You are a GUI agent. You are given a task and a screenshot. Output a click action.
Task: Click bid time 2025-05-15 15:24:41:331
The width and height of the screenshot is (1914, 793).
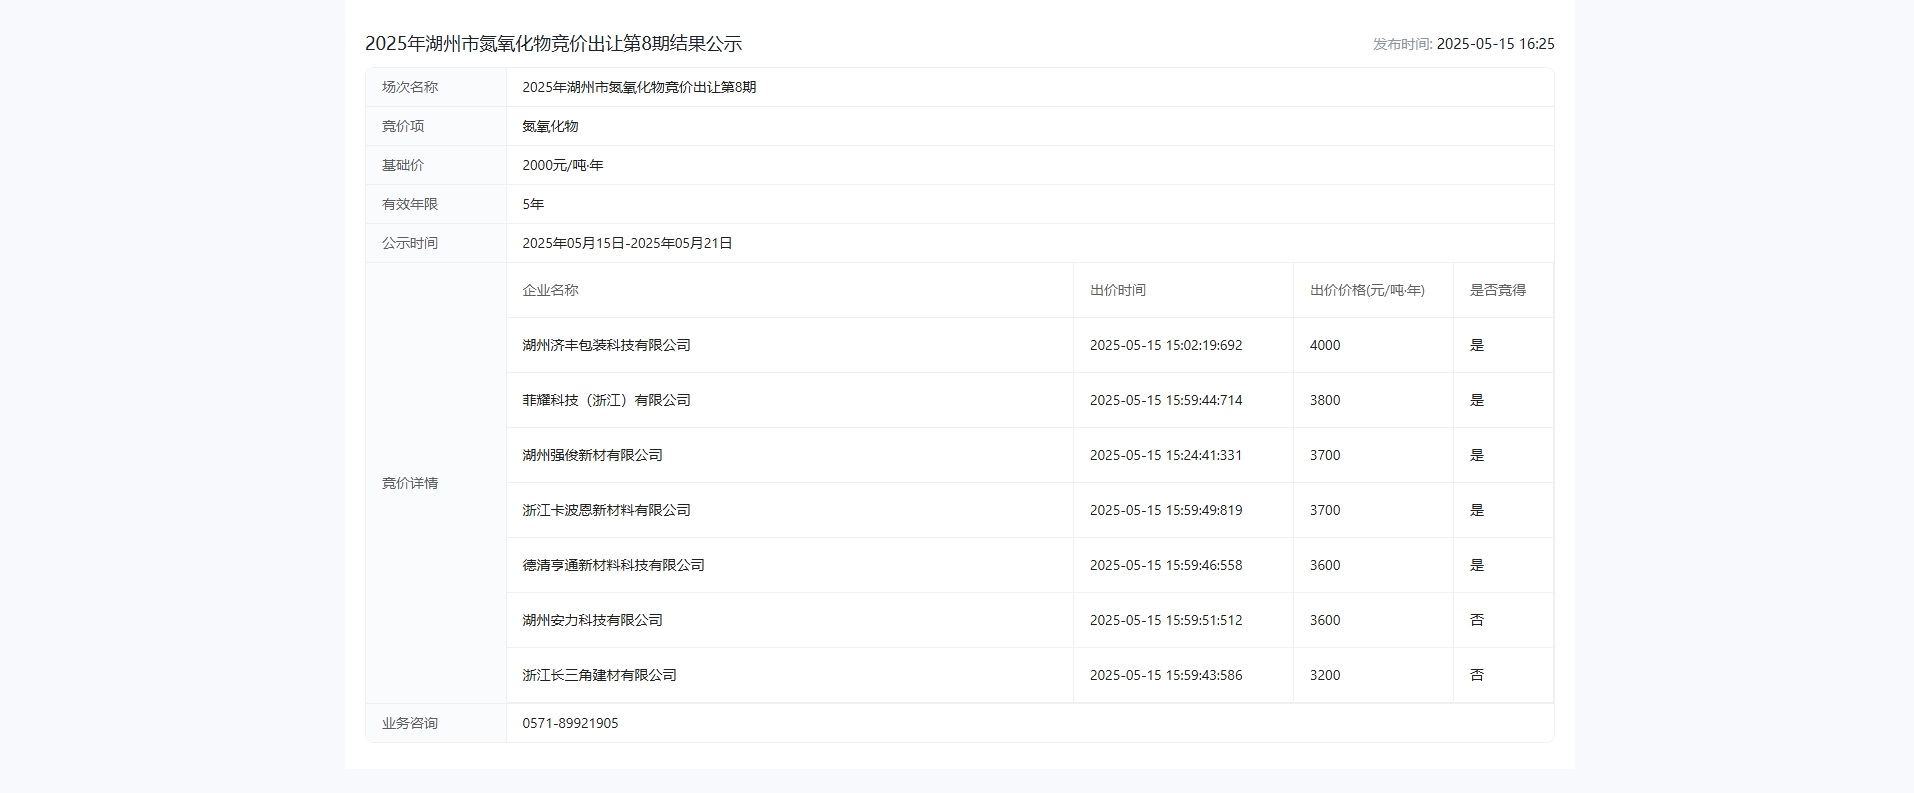1166,455
